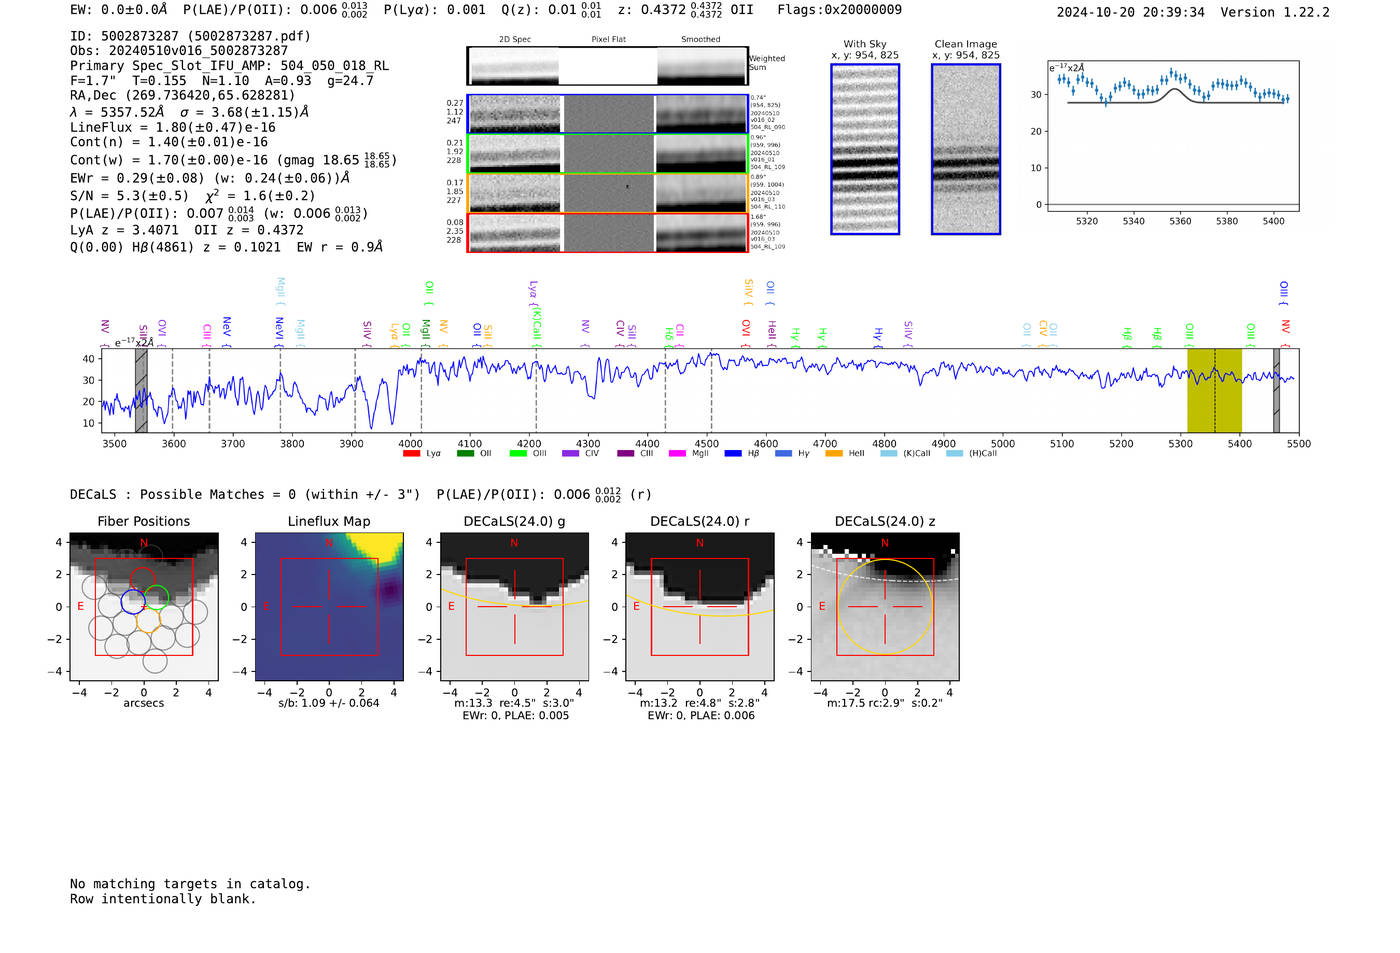Image resolution: width=1400 pixels, height=953 pixels.
Task: Open the DECaLS(24.0) z cutout image
Action: (884, 607)
